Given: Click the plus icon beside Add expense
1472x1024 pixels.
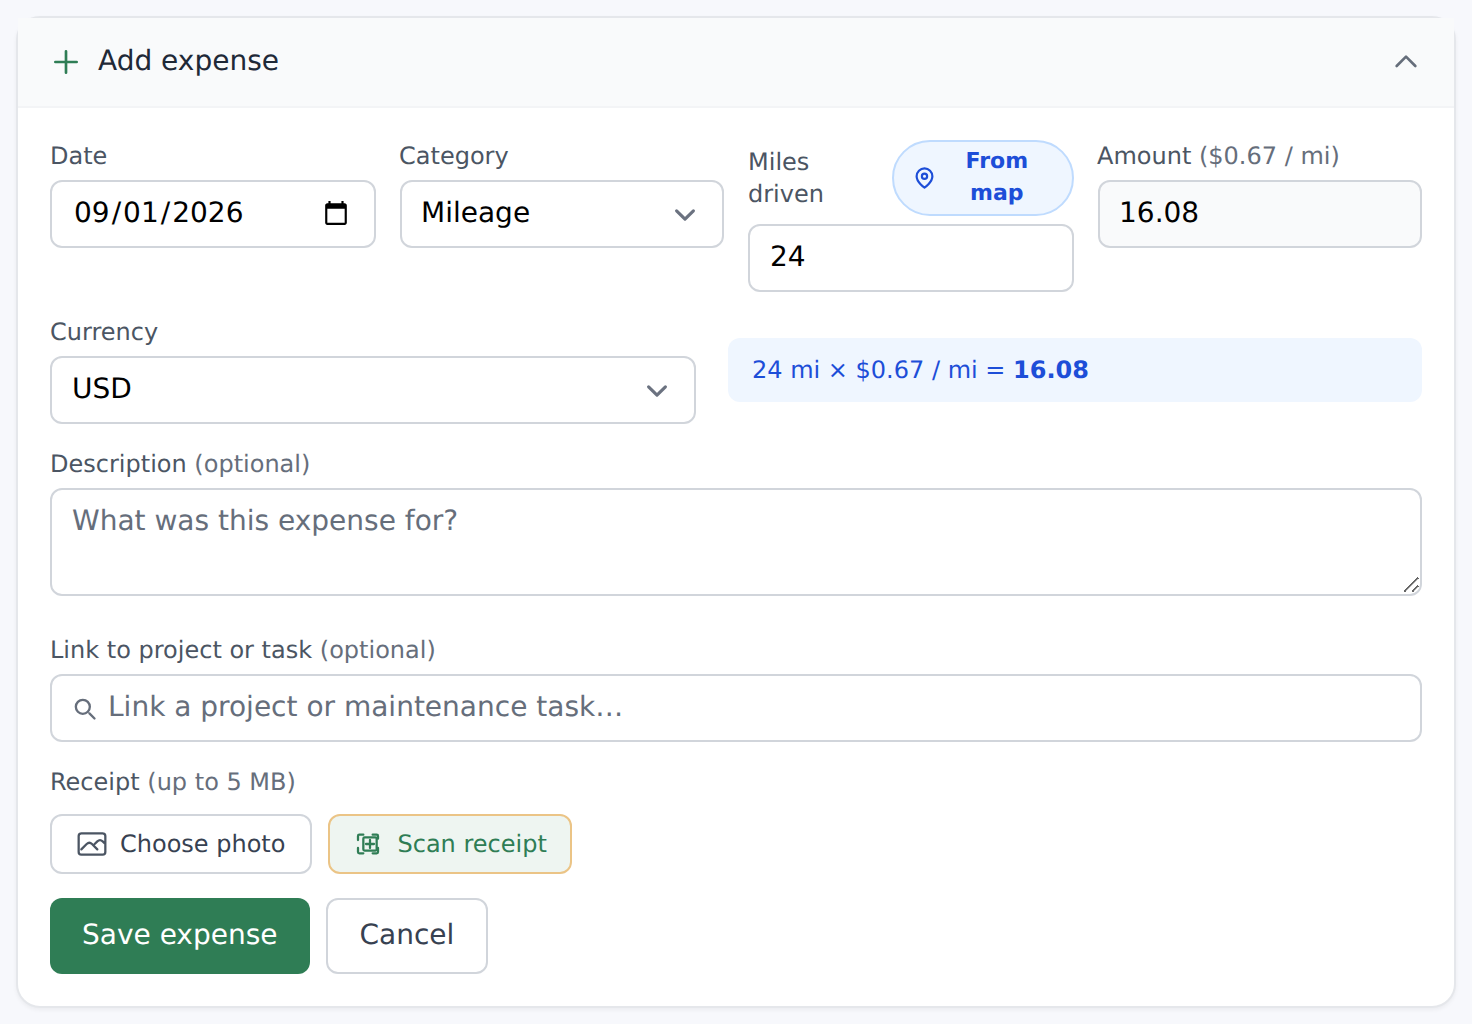Looking at the screenshot, I should (x=66, y=62).
